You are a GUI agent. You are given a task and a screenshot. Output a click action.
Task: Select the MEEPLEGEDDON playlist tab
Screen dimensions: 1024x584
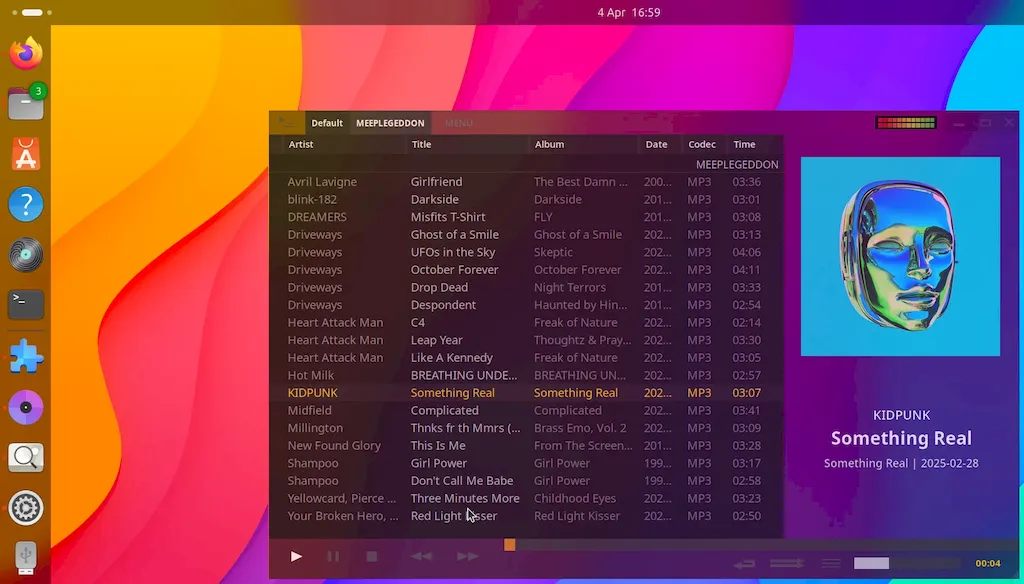[x=390, y=123]
